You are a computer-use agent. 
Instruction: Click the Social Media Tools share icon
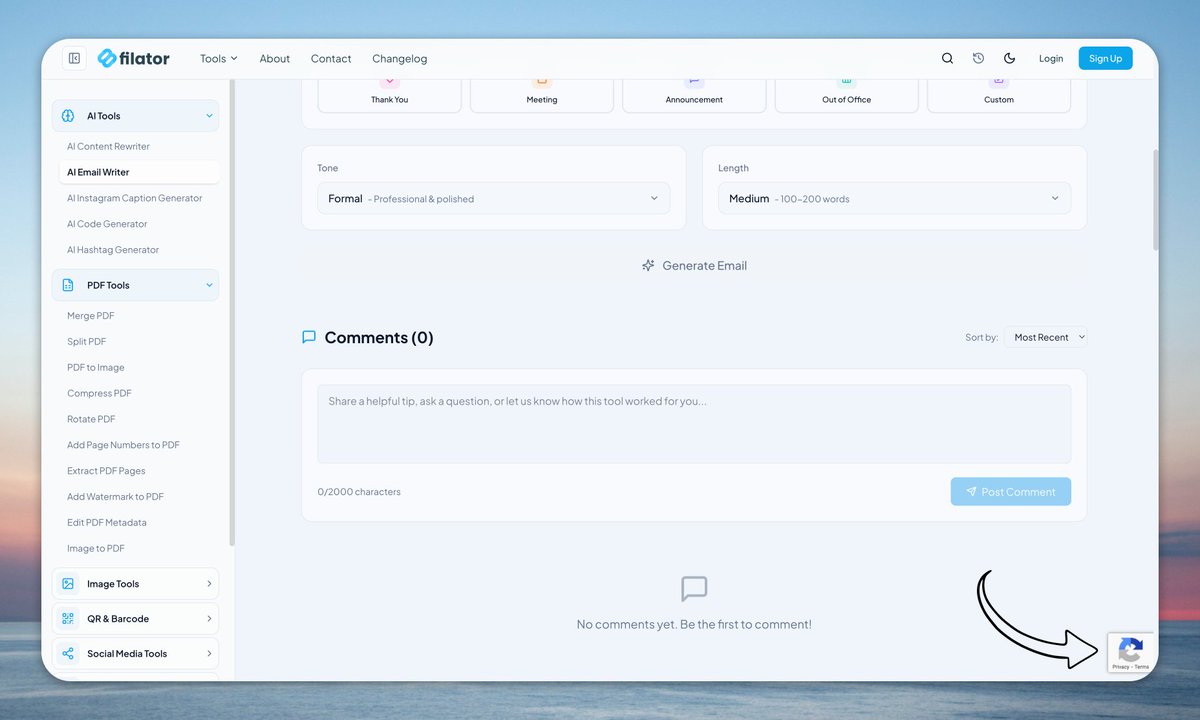[68, 654]
